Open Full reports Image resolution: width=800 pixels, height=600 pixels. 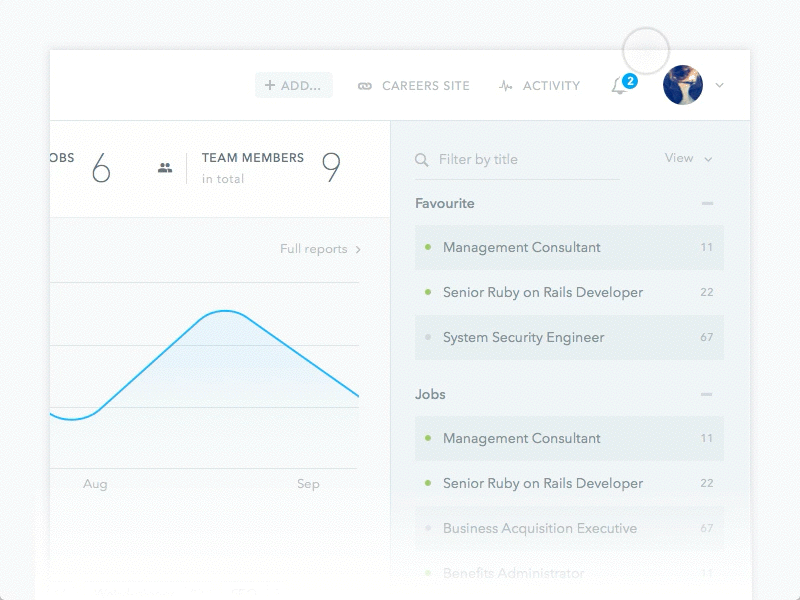(x=316, y=248)
